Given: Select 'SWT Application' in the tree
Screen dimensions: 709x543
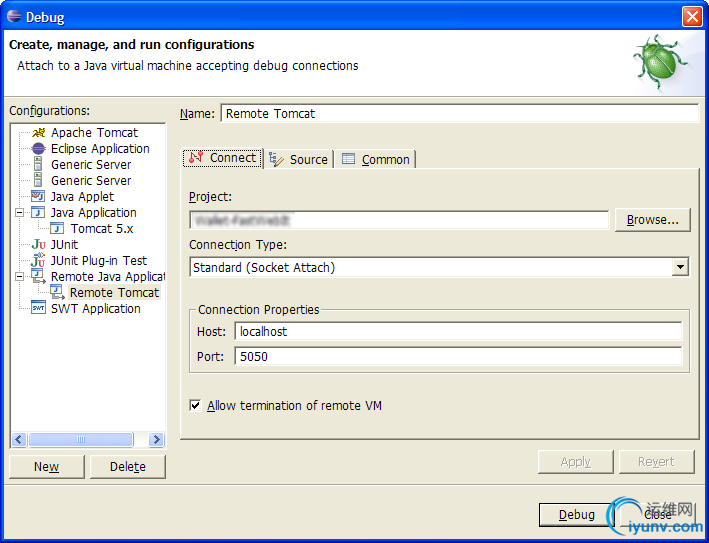Looking at the screenshot, I should click(x=95, y=308).
